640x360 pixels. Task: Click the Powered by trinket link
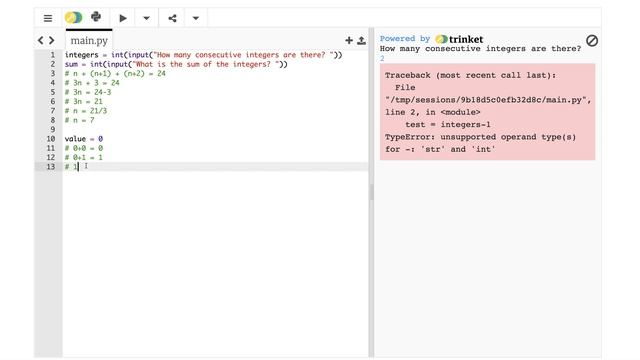tap(431, 39)
